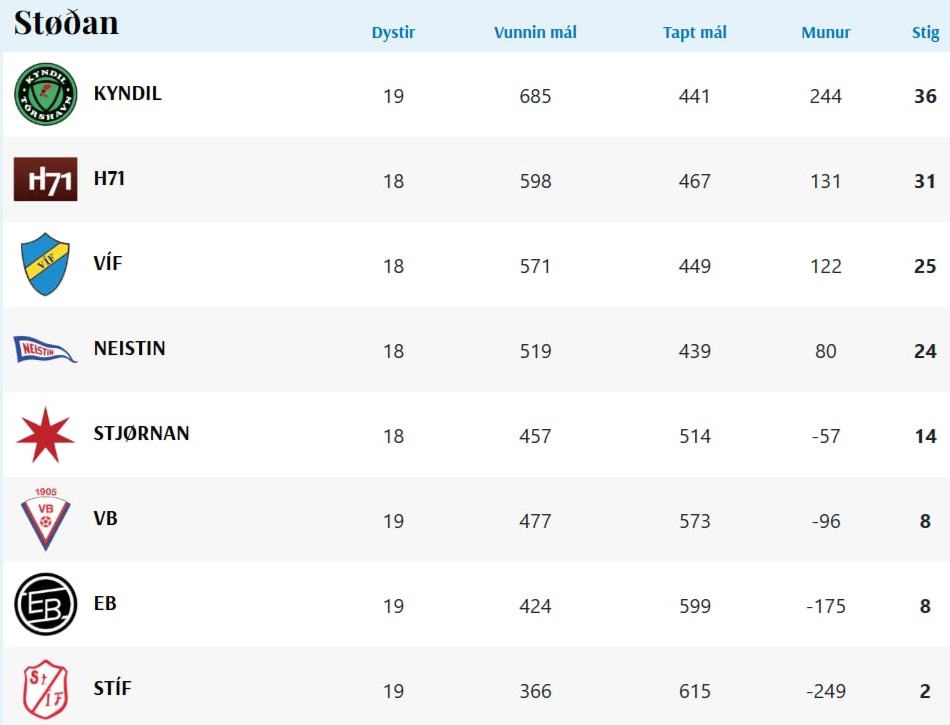950x725 pixels.
Task: Open the H71 team name link
Action: [109, 179]
